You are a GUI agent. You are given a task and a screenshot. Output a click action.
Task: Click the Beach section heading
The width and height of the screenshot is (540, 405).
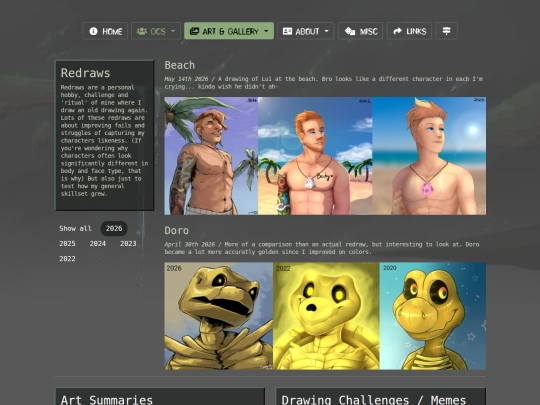tap(179, 65)
